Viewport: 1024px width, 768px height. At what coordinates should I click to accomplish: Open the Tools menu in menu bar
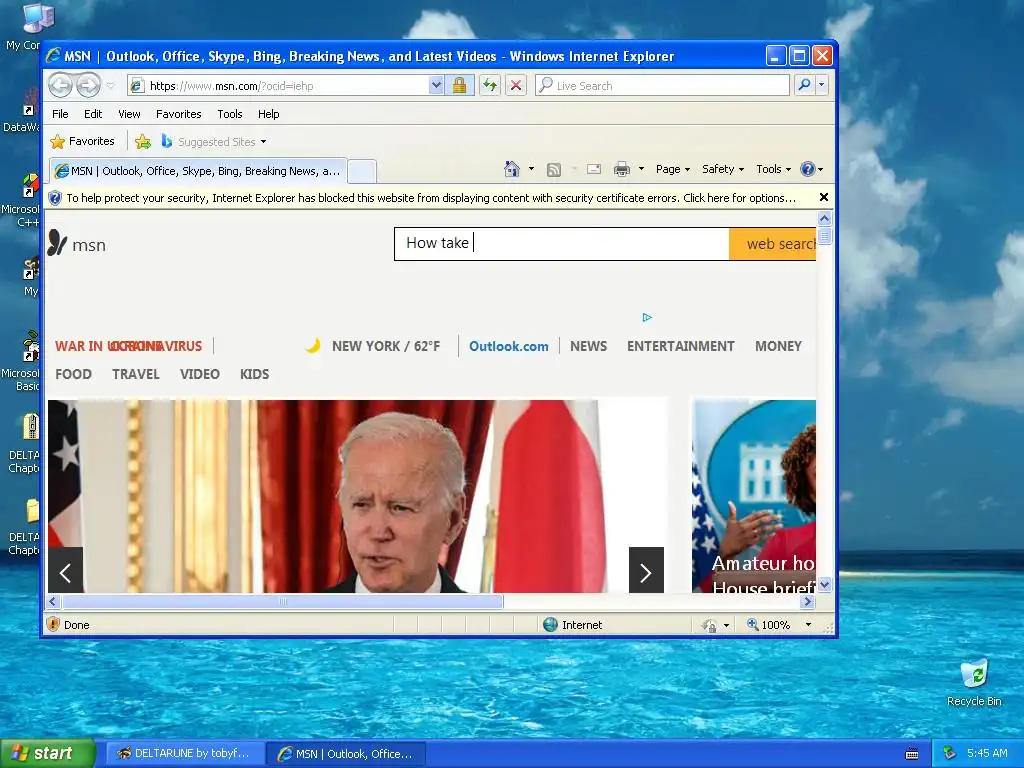point(230,114)
